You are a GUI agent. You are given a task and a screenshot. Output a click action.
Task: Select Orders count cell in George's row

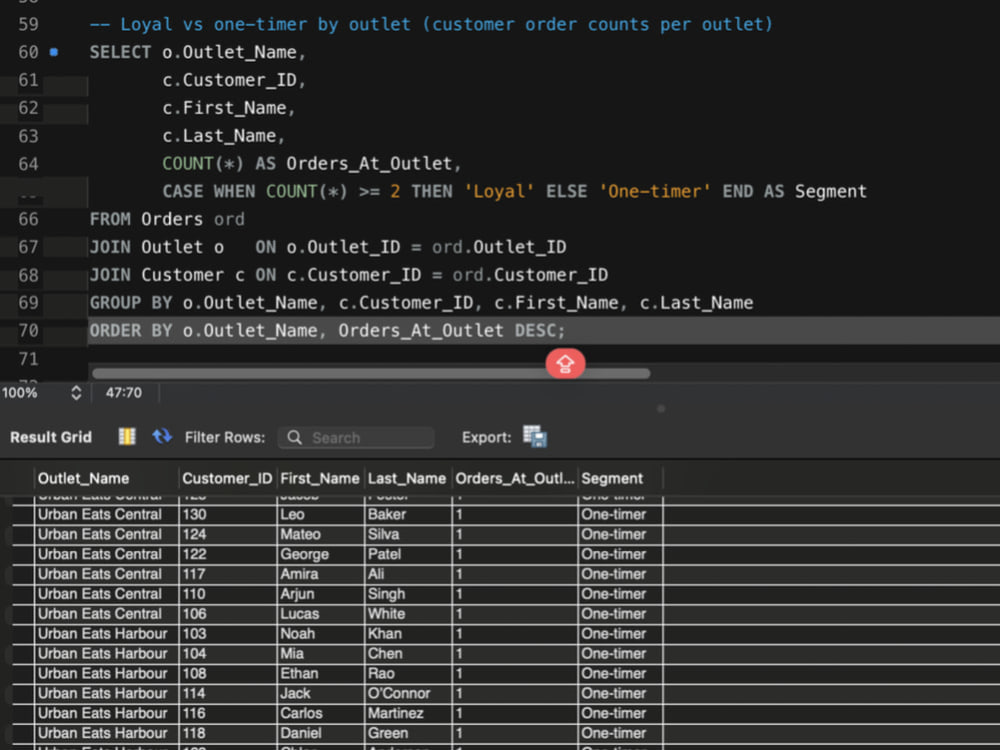[515, 554]
